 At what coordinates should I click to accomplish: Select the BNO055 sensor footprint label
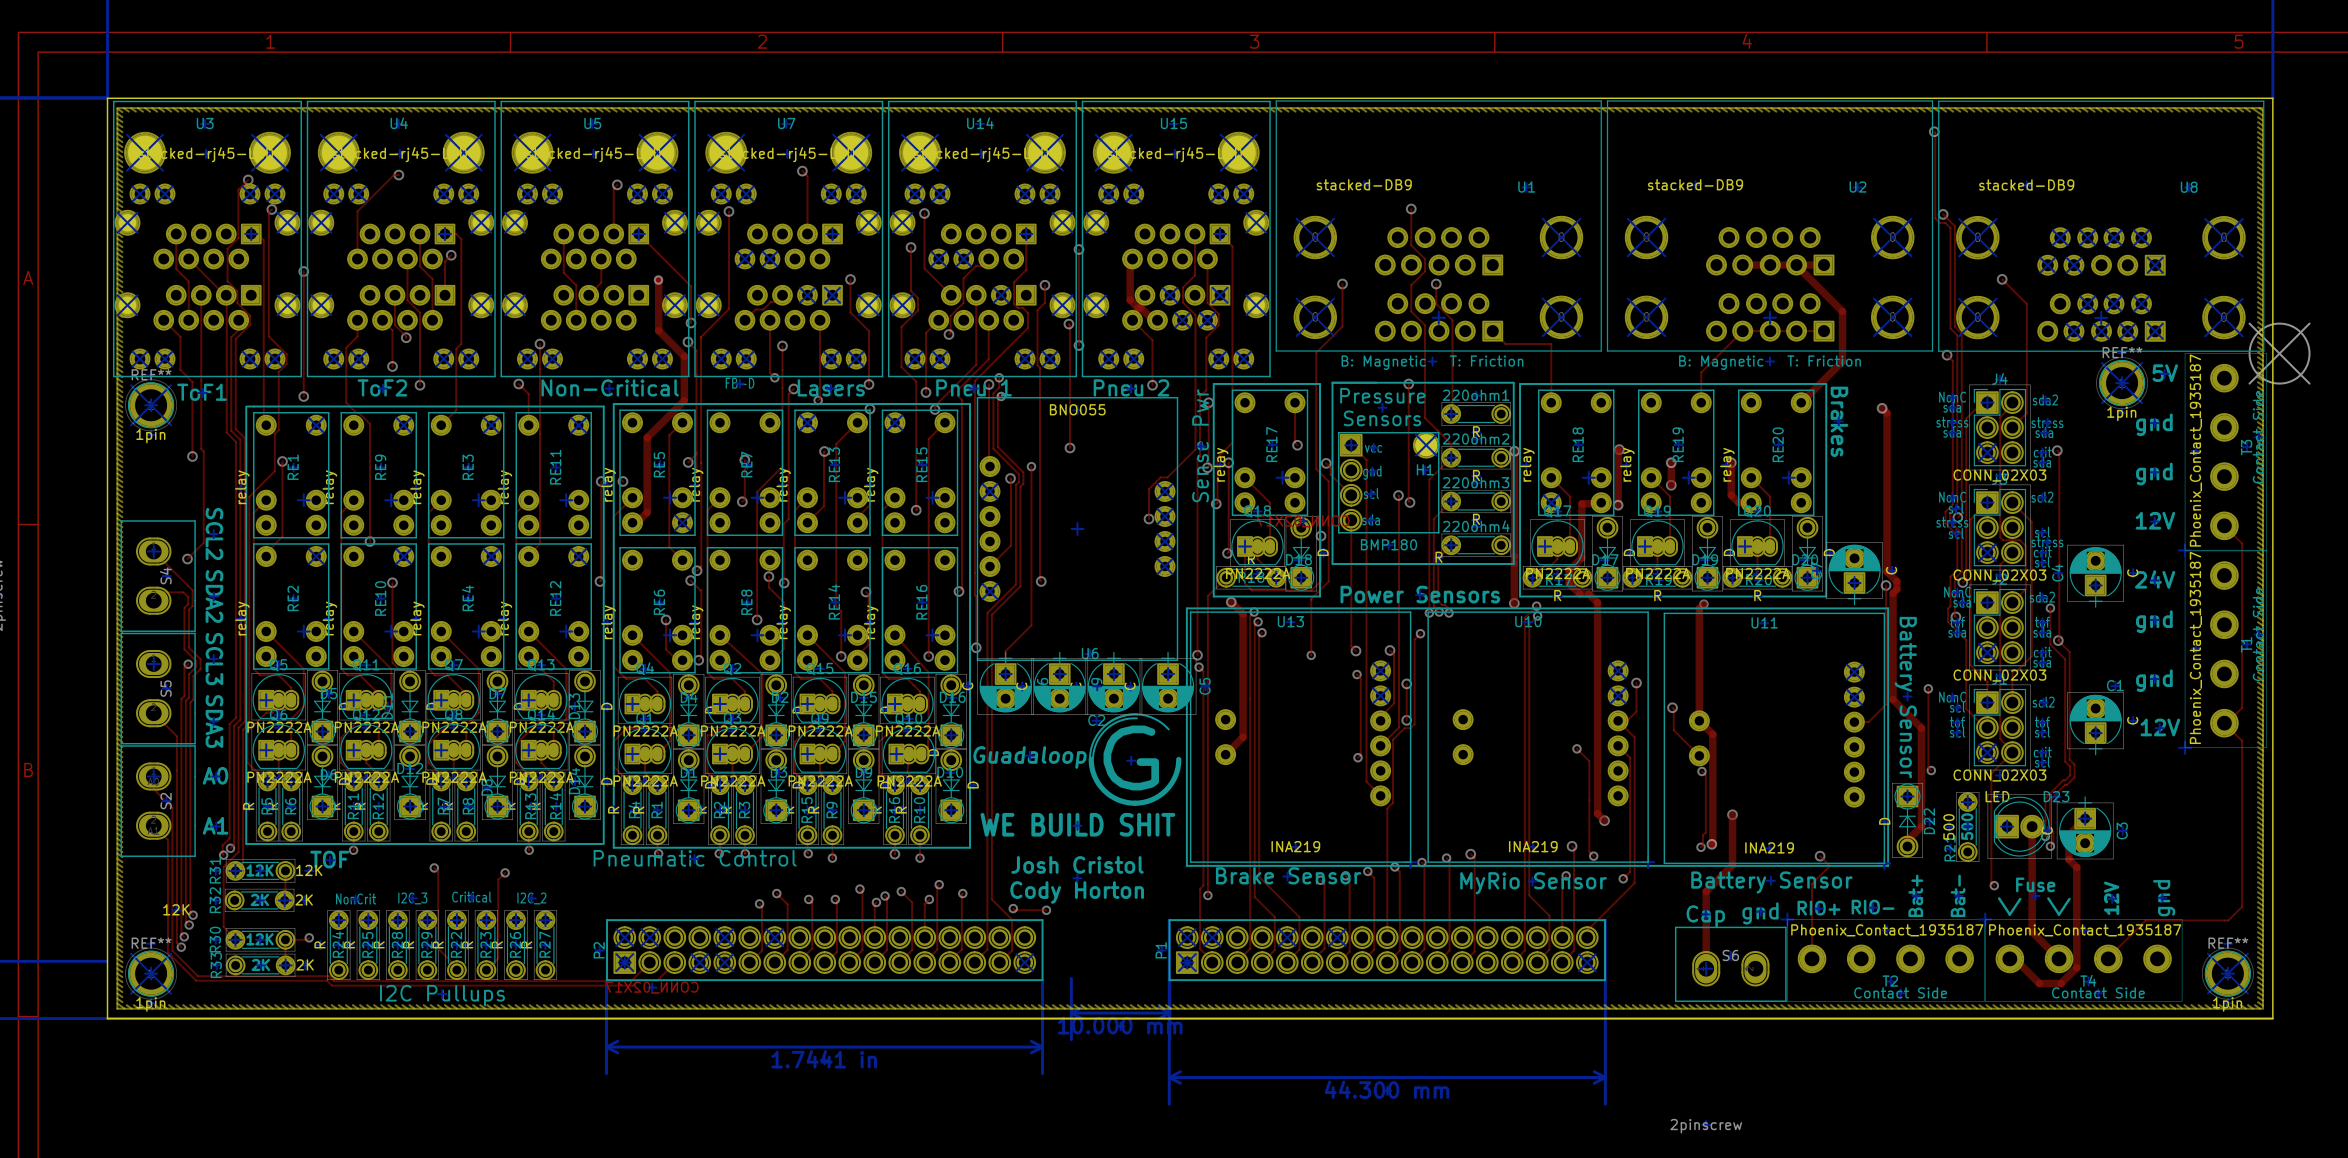click(x=1076, y=410)
